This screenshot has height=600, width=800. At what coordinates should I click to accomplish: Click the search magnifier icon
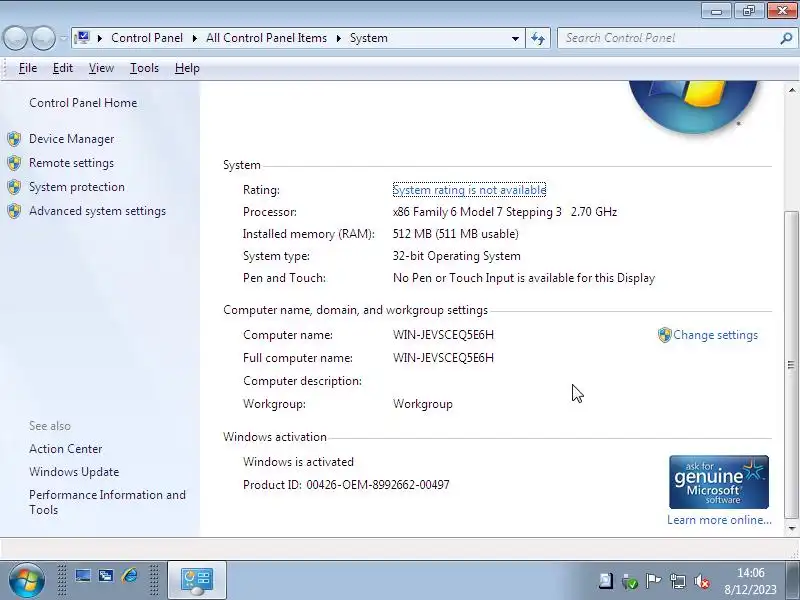tap(786, 38)
